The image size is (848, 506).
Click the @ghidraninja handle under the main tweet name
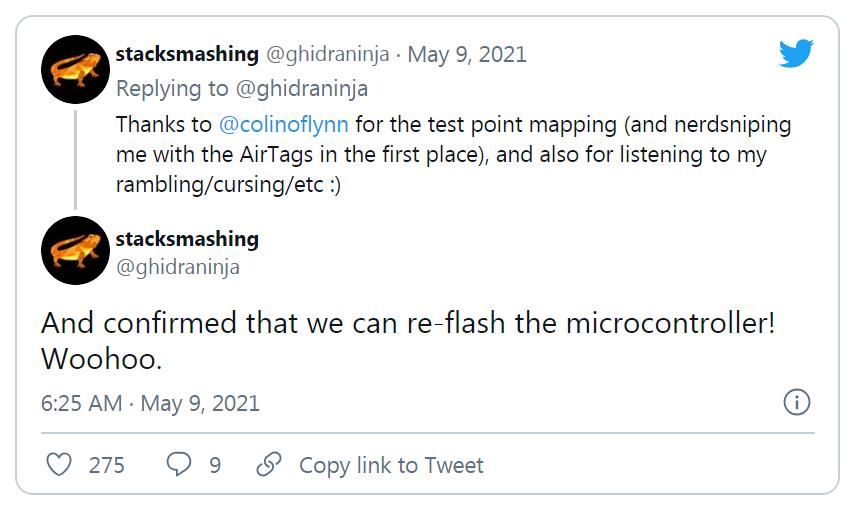pos(178,267)
